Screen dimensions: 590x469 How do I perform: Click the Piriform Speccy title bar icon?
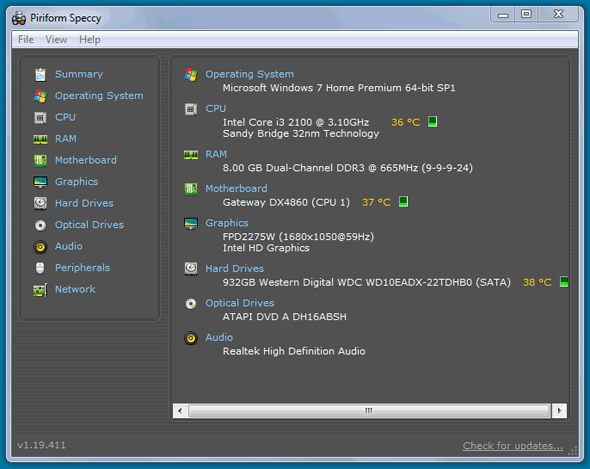pos(19,18)
